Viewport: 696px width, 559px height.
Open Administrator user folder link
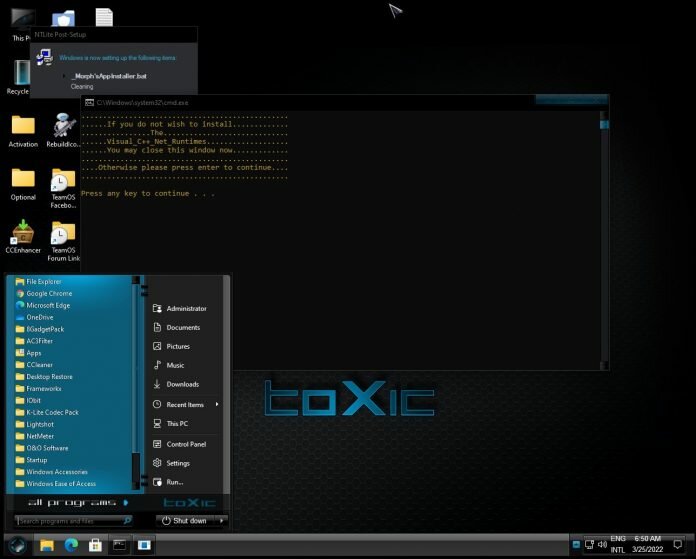point(179,309)
